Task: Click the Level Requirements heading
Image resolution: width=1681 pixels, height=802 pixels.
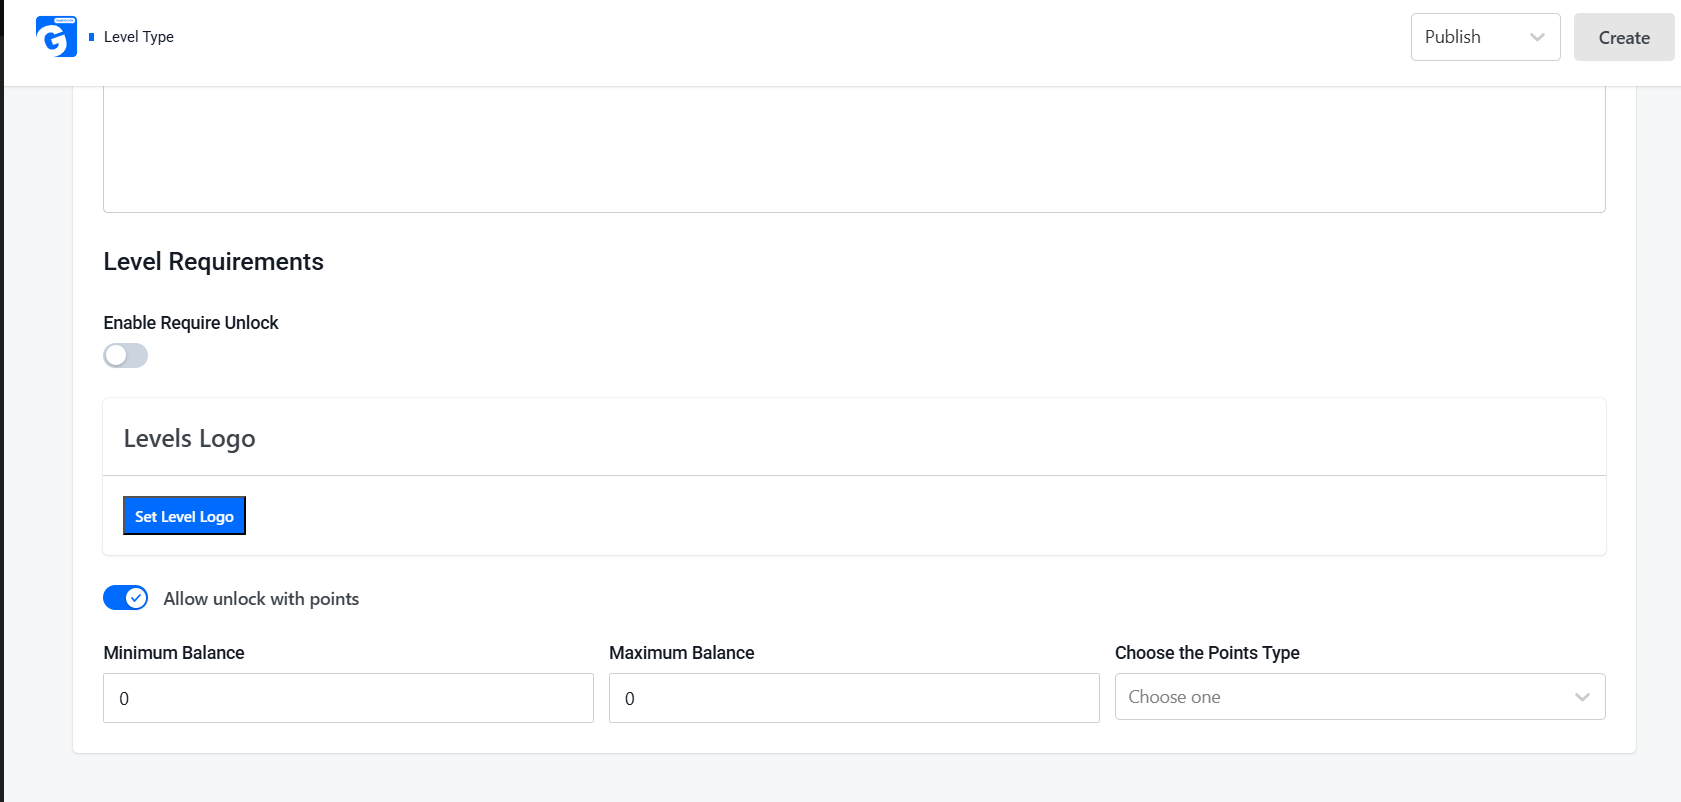Action: click(214, 262)
